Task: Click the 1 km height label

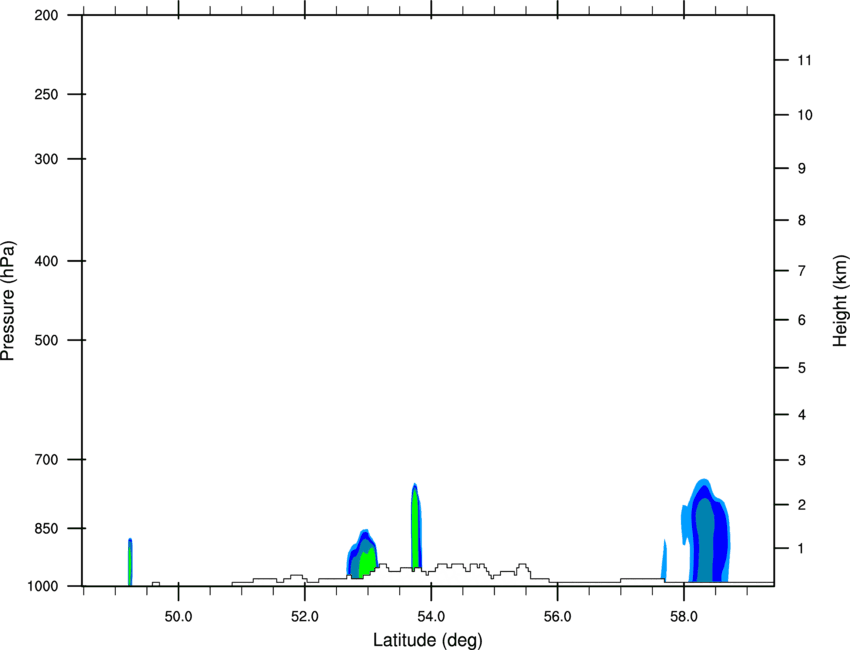Action: click(x=802, y=549)
